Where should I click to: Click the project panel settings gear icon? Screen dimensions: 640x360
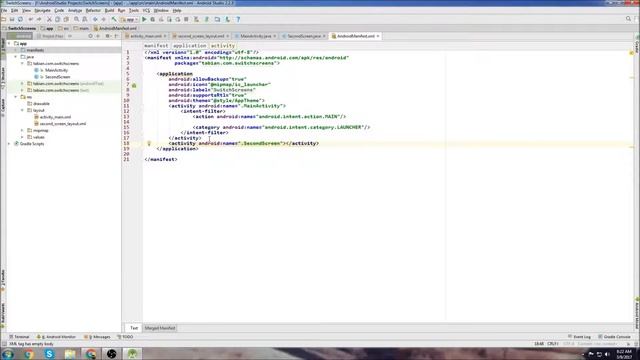107,36
